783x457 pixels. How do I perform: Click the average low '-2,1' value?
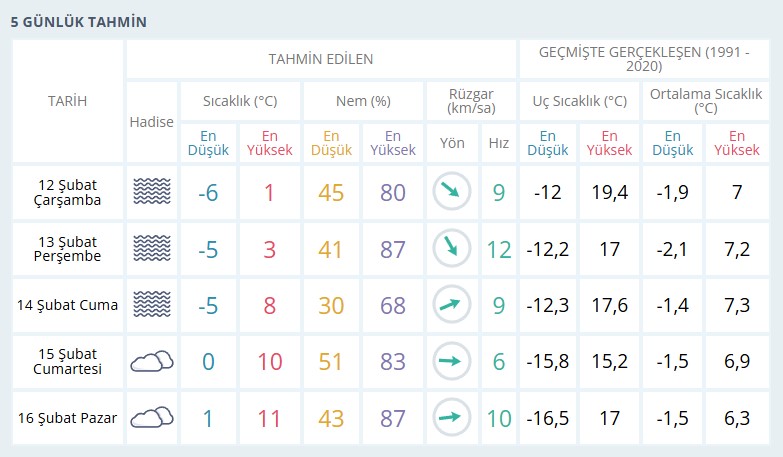[672, 249]
